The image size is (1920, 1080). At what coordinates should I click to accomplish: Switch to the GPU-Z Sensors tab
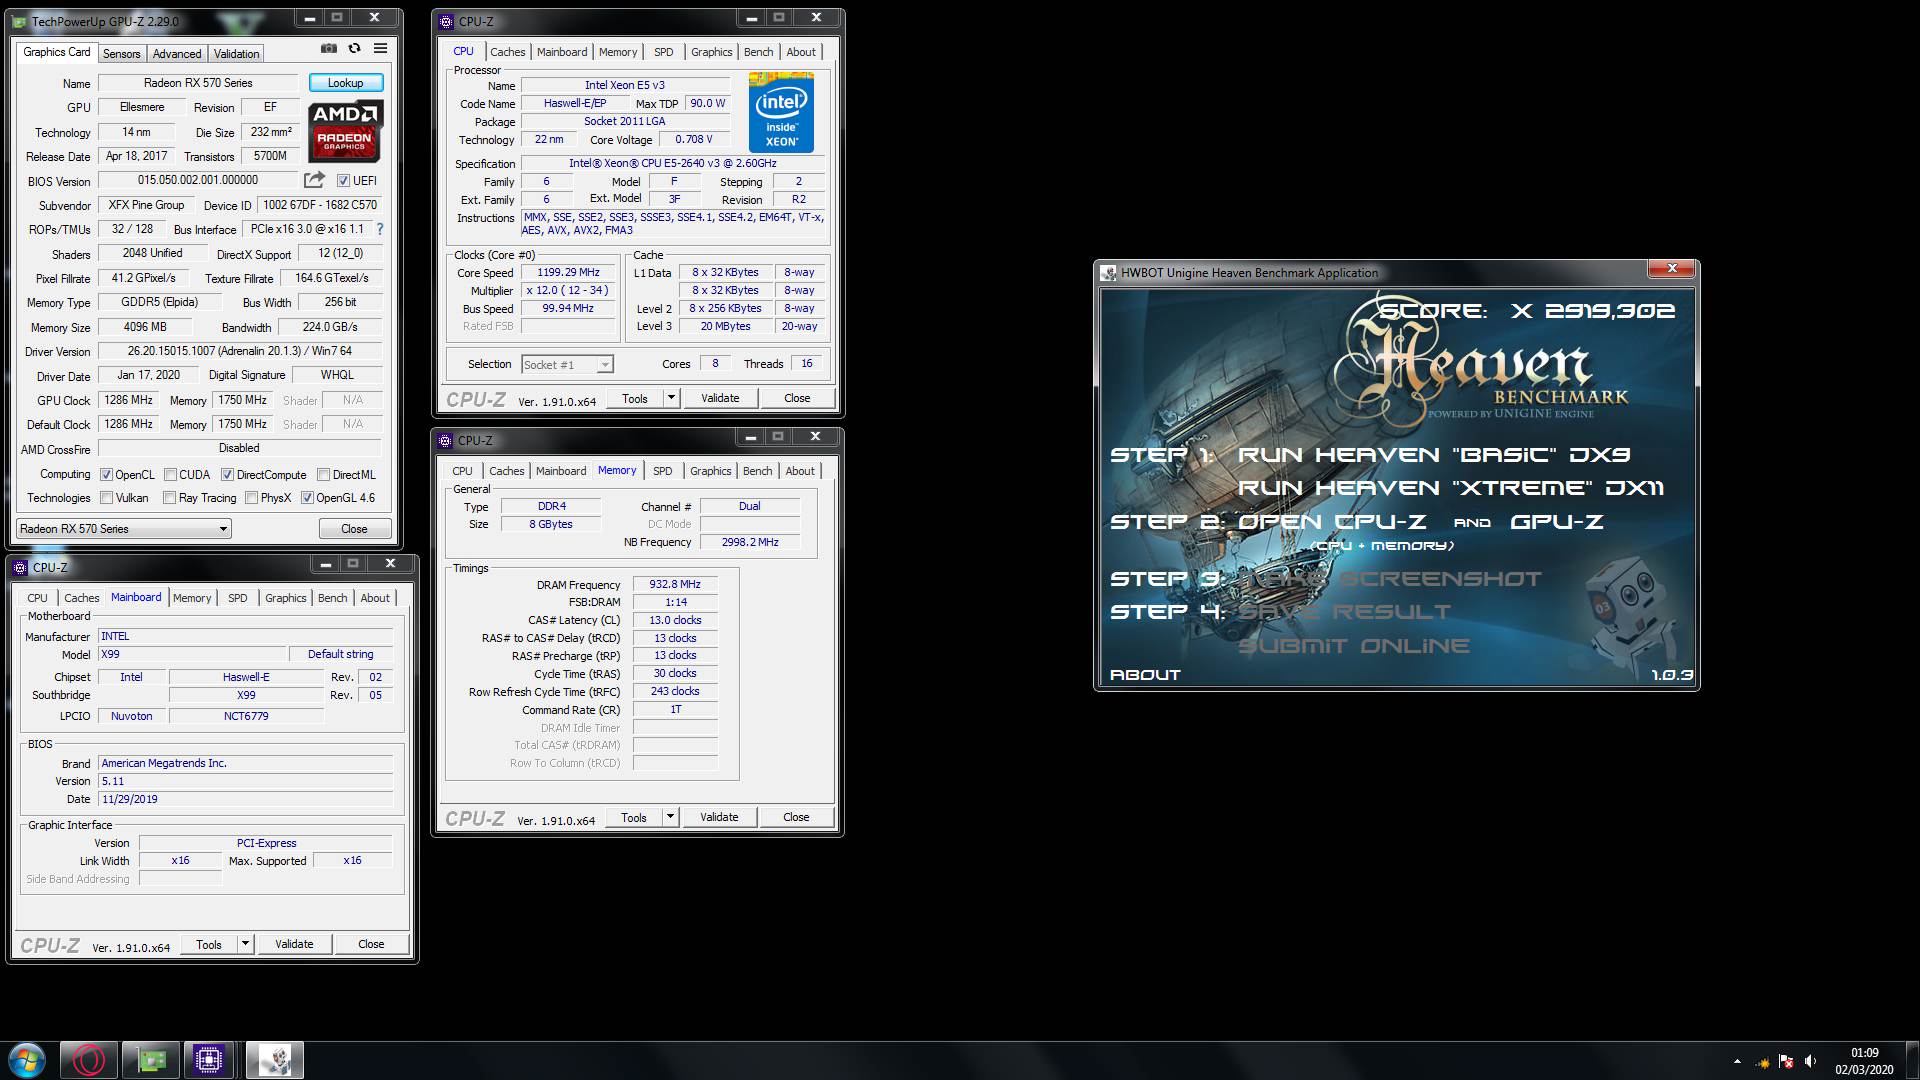122,54
